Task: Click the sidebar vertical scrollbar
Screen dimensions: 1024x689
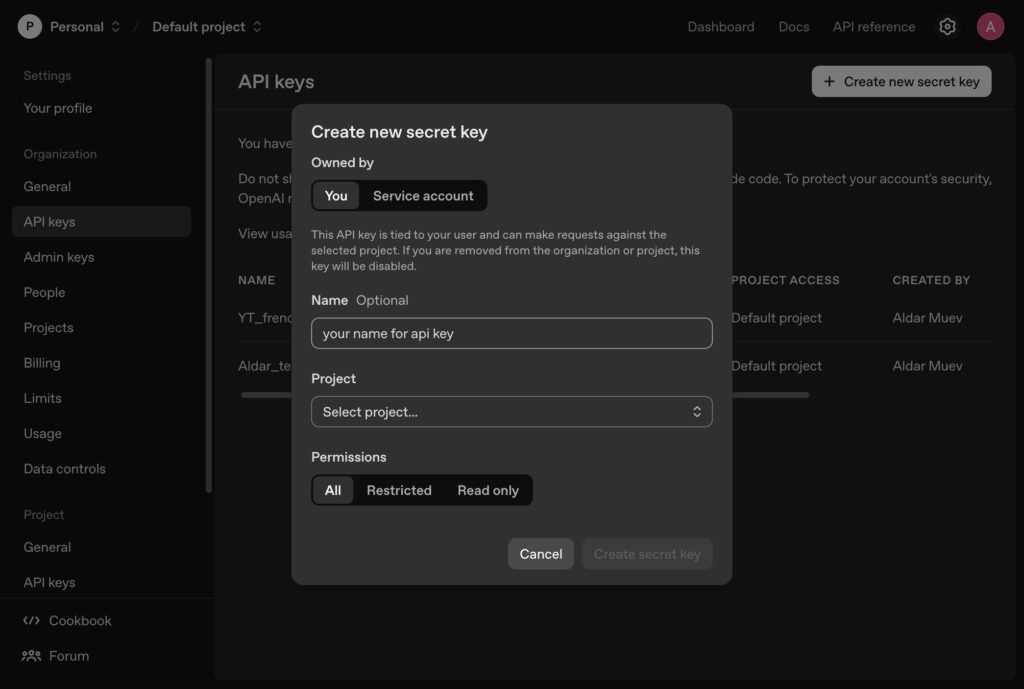Action: (208, 275)
